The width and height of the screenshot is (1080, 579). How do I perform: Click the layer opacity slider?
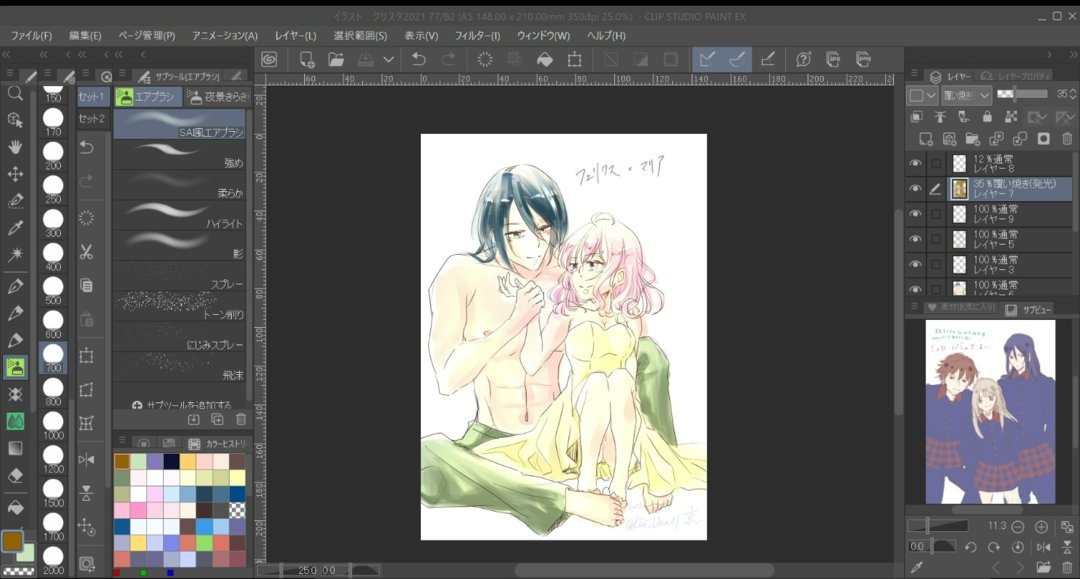coord(1023,94)
